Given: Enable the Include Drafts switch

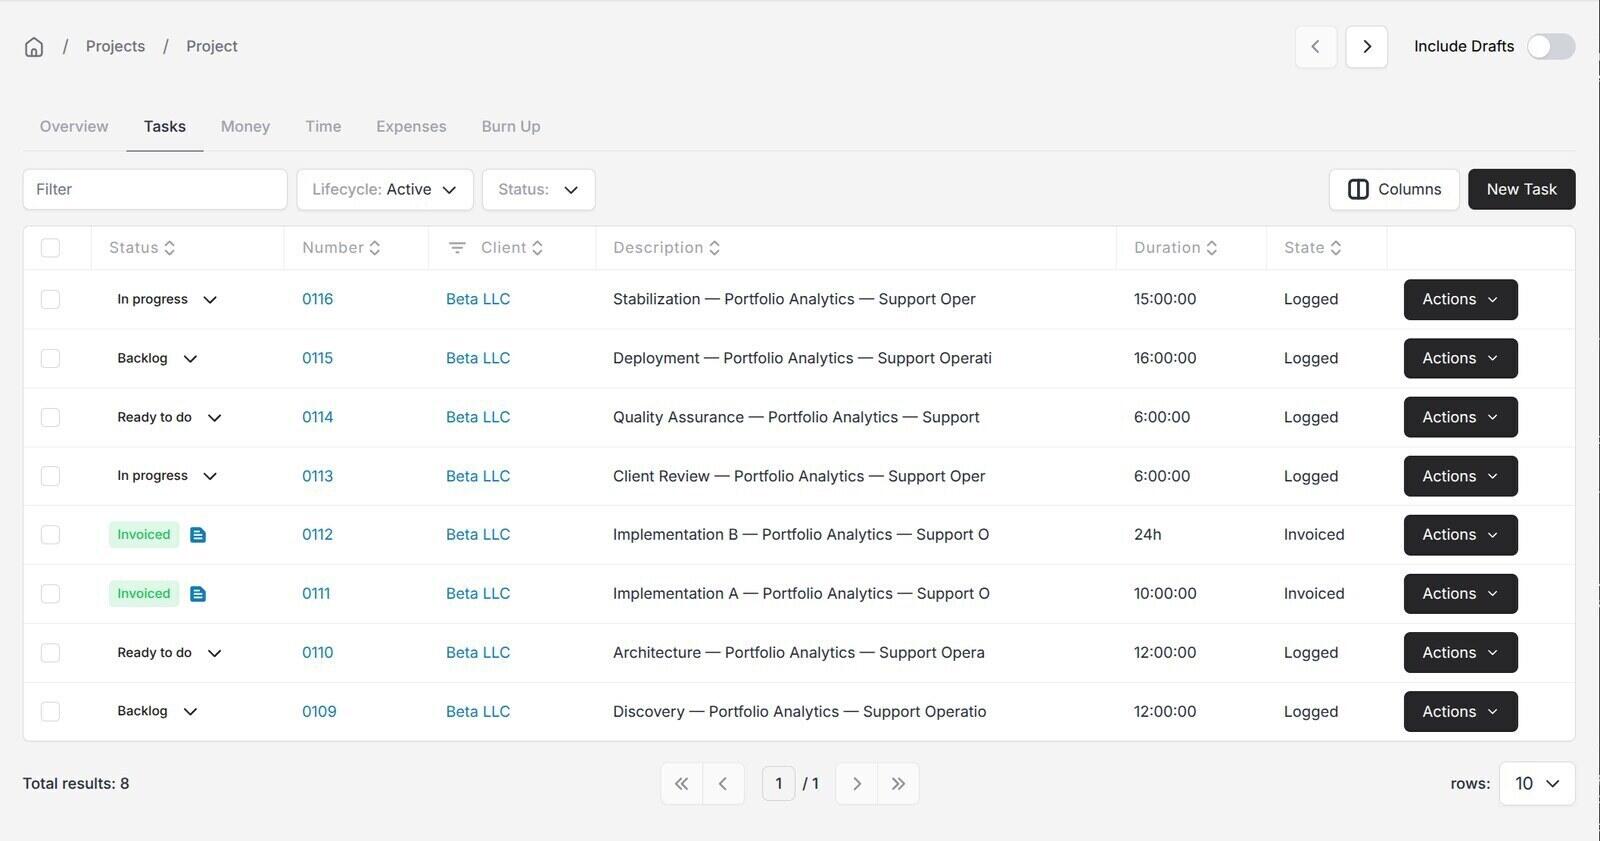Looking at the screenshot, I should pos(1551,47).
